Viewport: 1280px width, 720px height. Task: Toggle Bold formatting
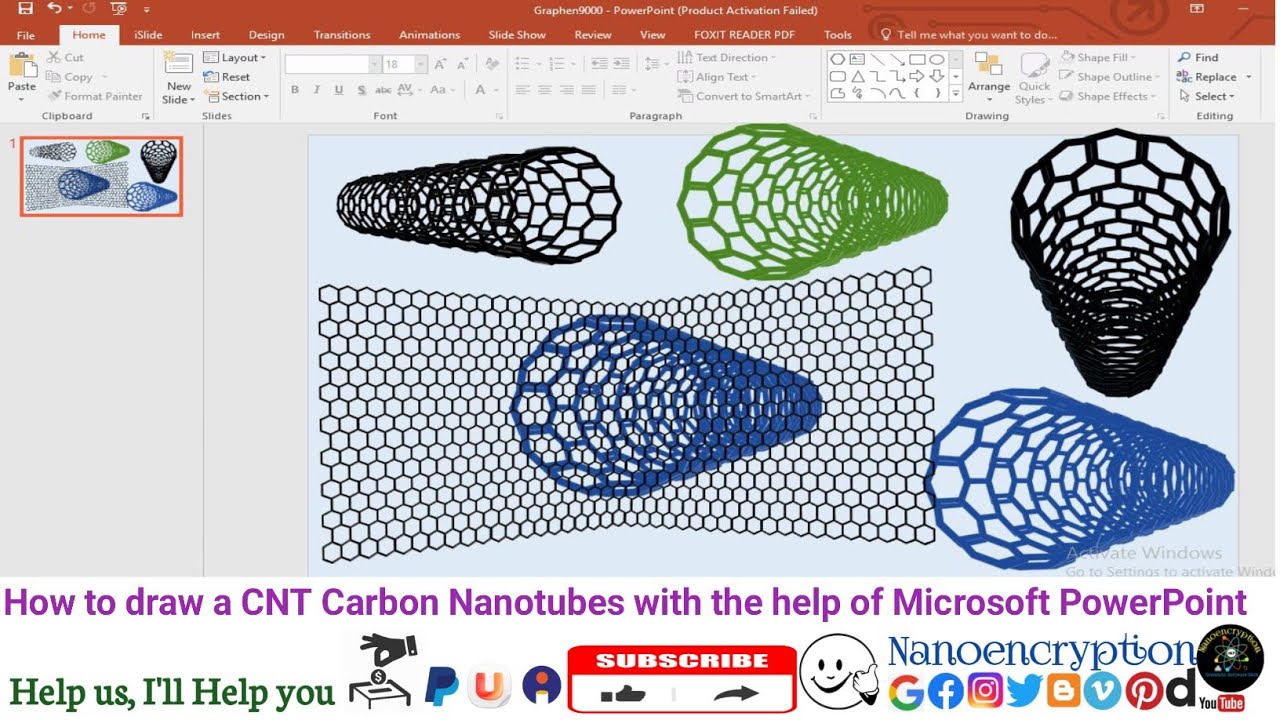(x=295, y=90)
